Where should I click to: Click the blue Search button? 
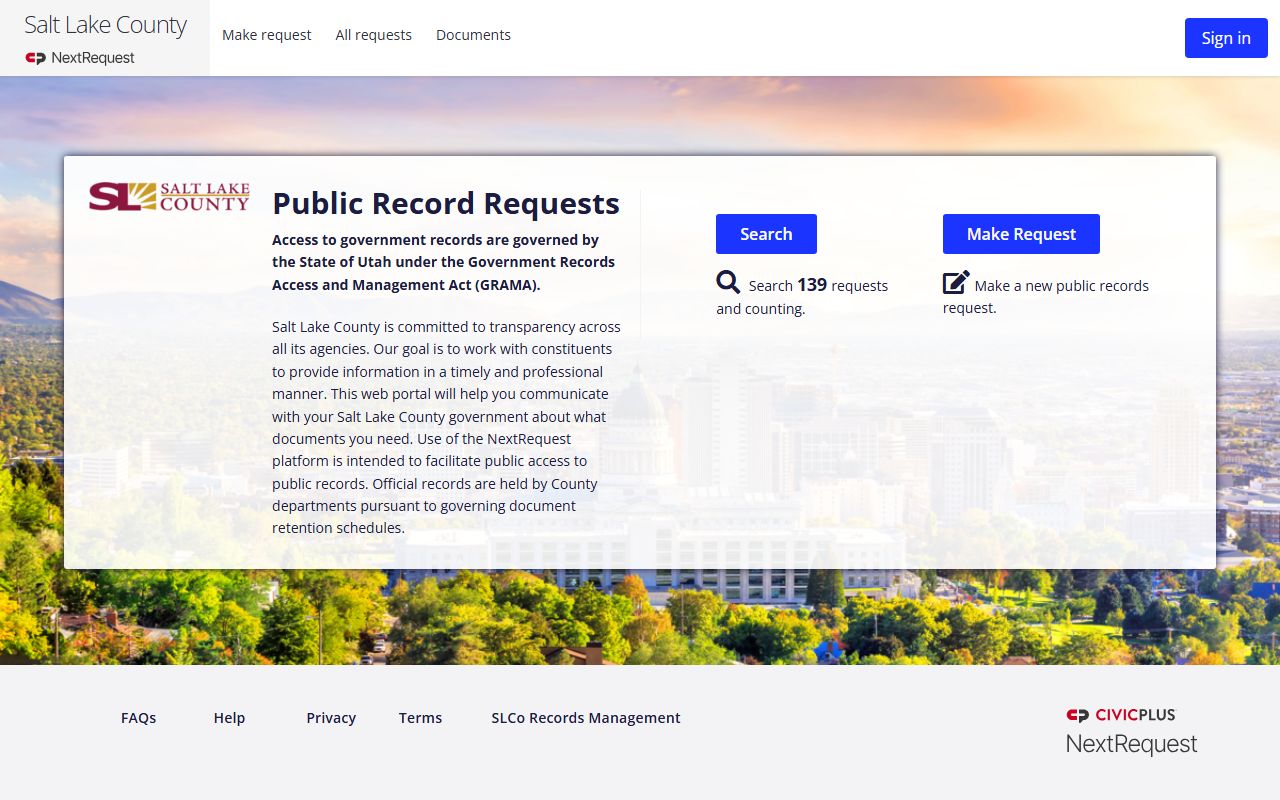[766, 234]
